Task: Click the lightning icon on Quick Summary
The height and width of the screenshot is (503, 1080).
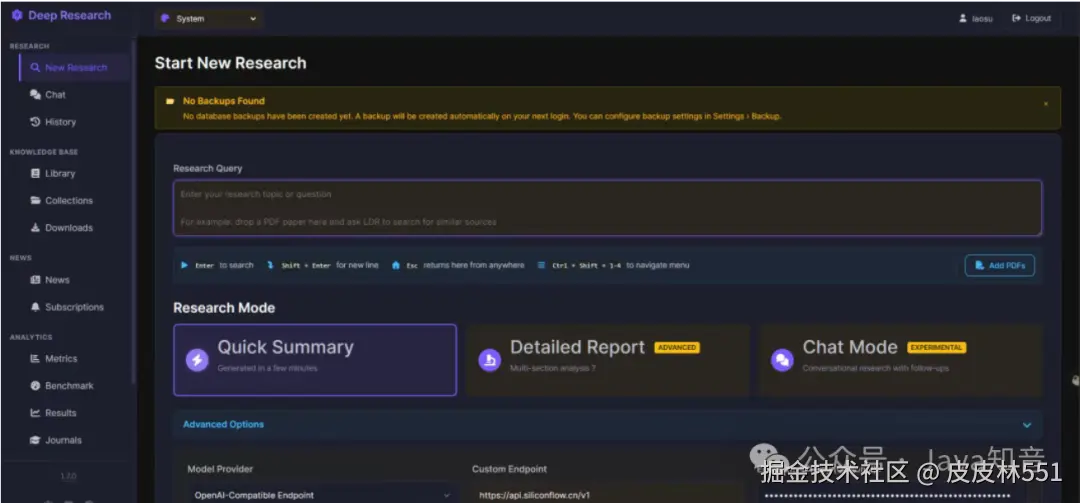Action: coord(197,360)
